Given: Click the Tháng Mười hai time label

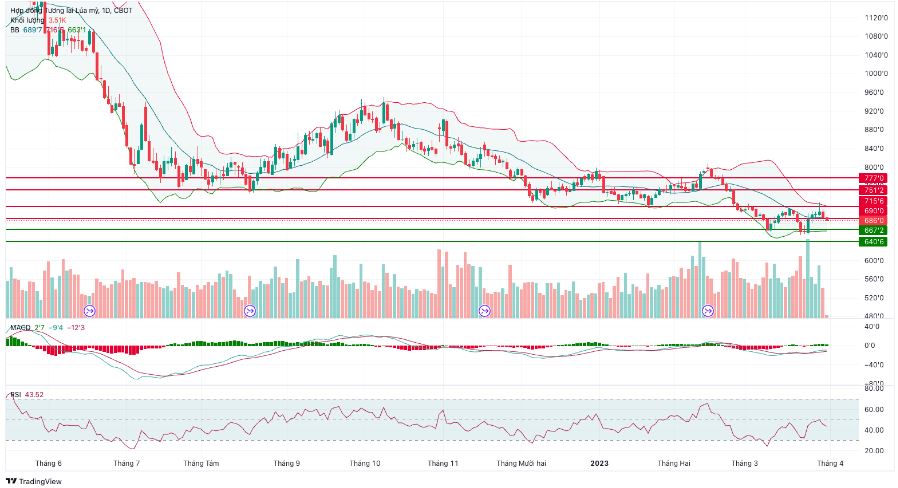Looking at the screenshot, I should [521, 463].
